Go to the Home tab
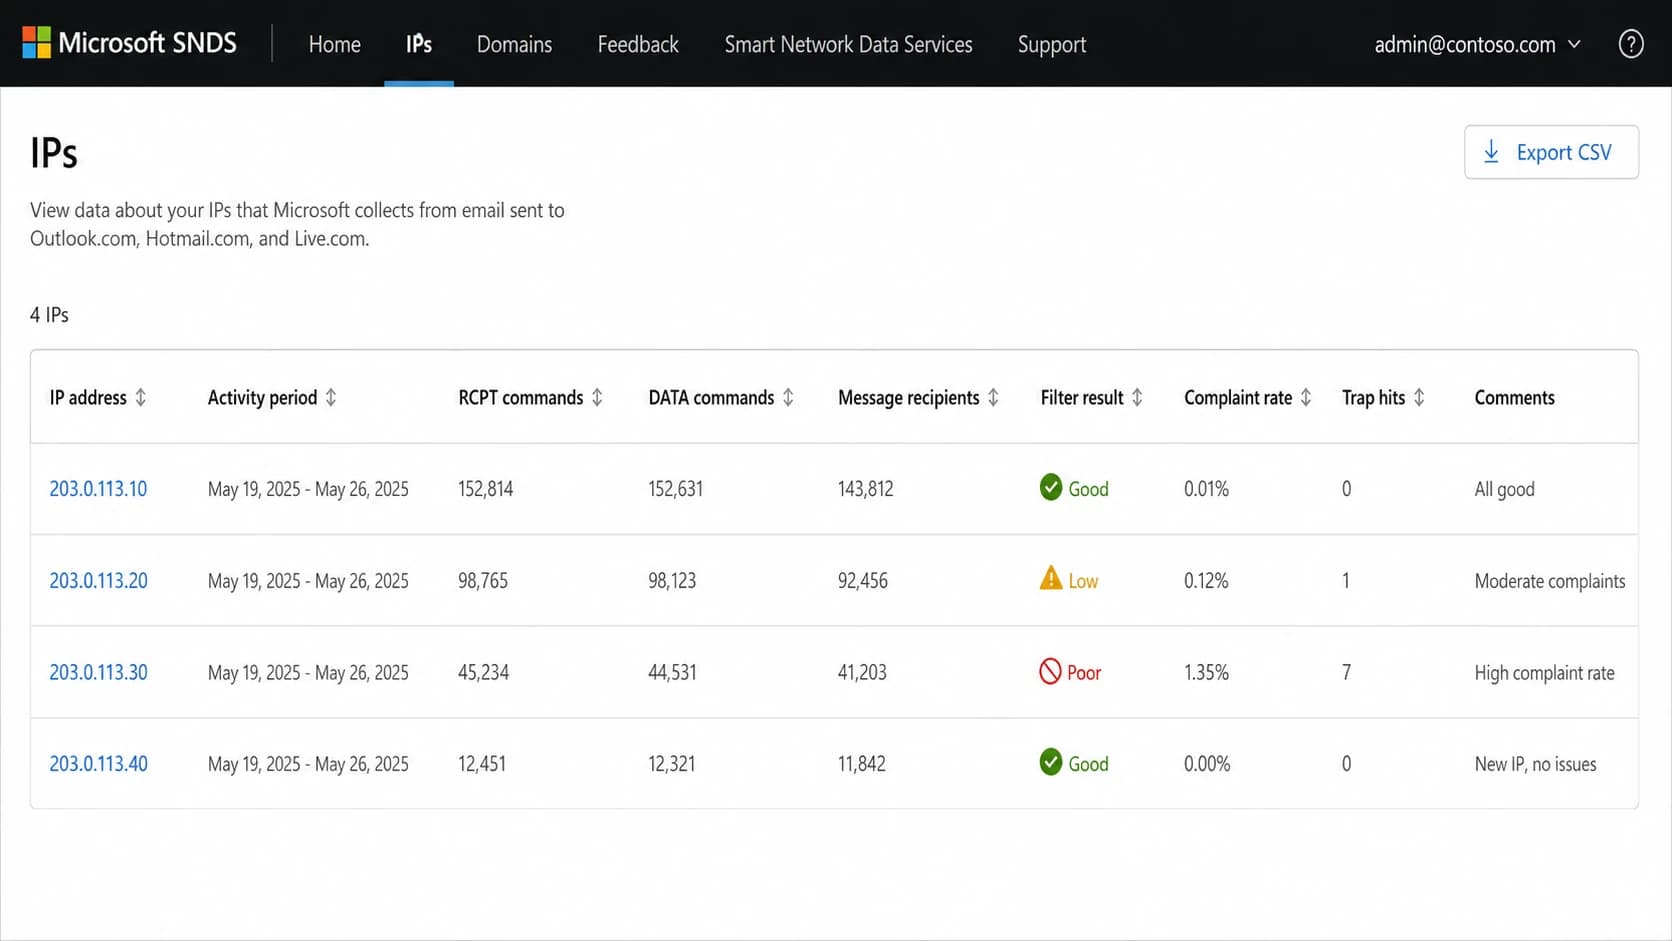The image size is (1672, 941). [x=334, y=44]
